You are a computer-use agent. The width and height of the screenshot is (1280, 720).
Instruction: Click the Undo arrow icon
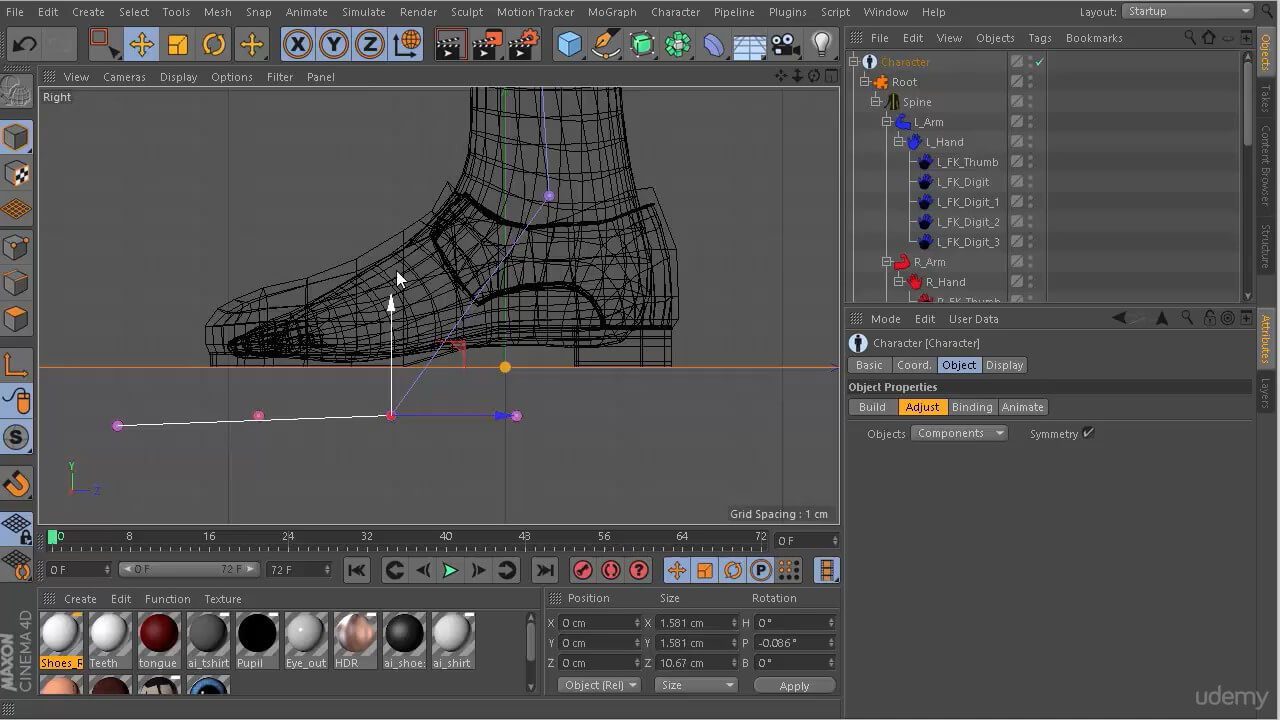point(24,44)
